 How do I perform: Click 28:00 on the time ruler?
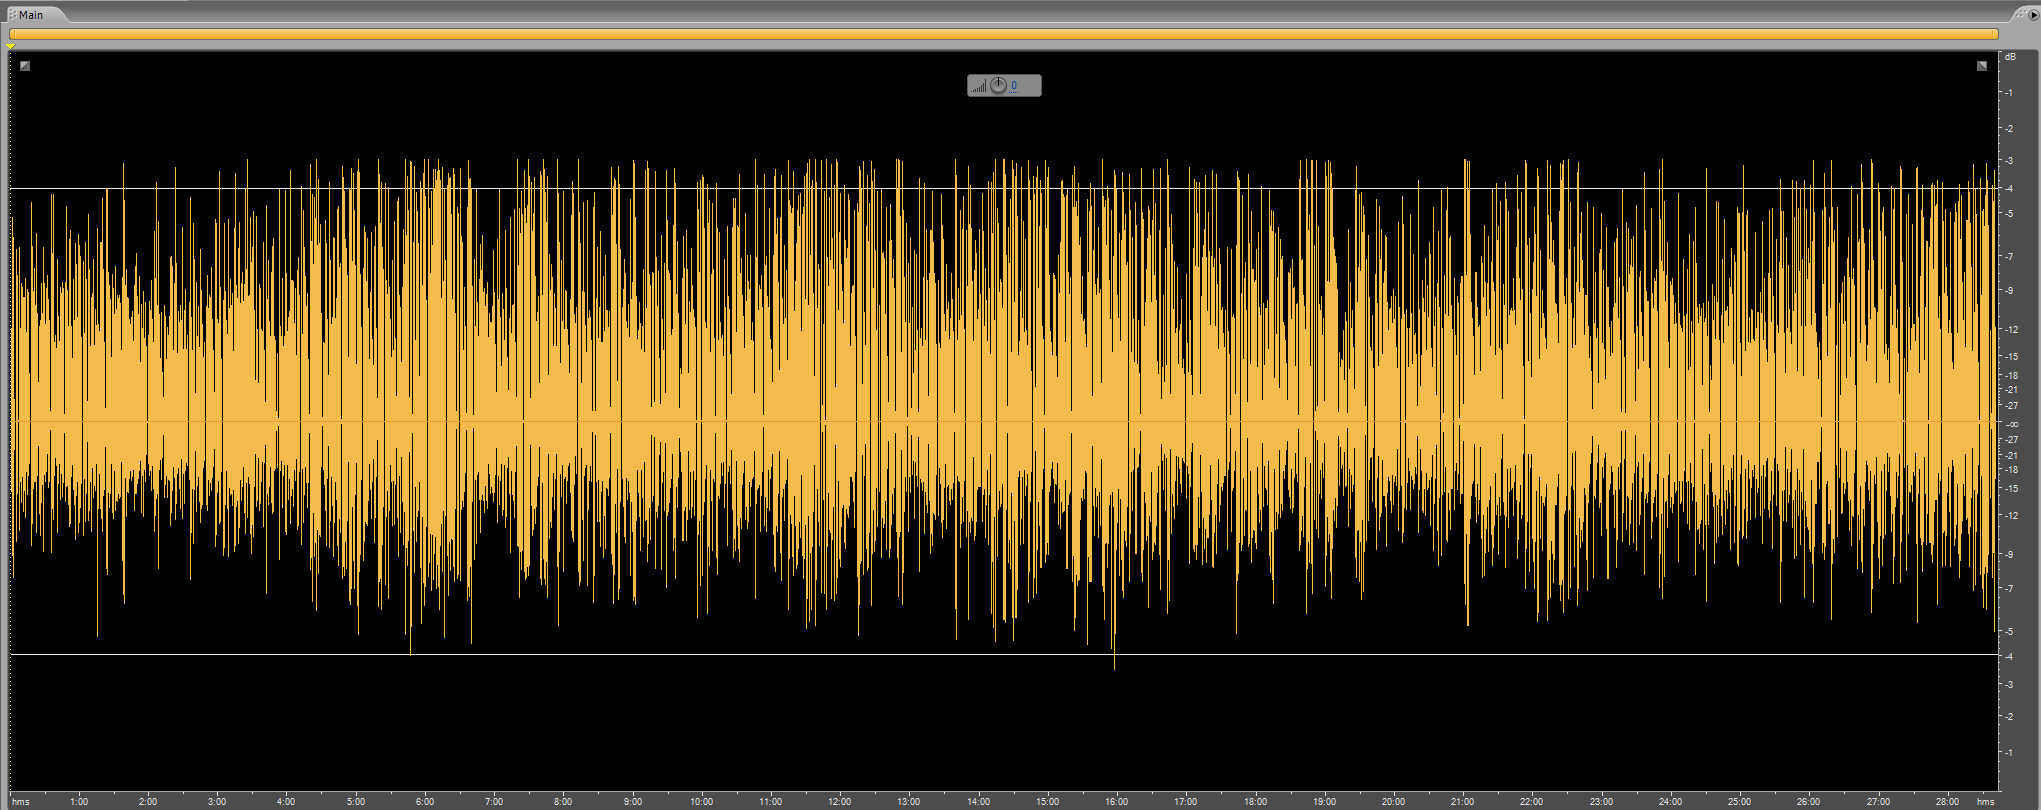tap(1947, 801)
